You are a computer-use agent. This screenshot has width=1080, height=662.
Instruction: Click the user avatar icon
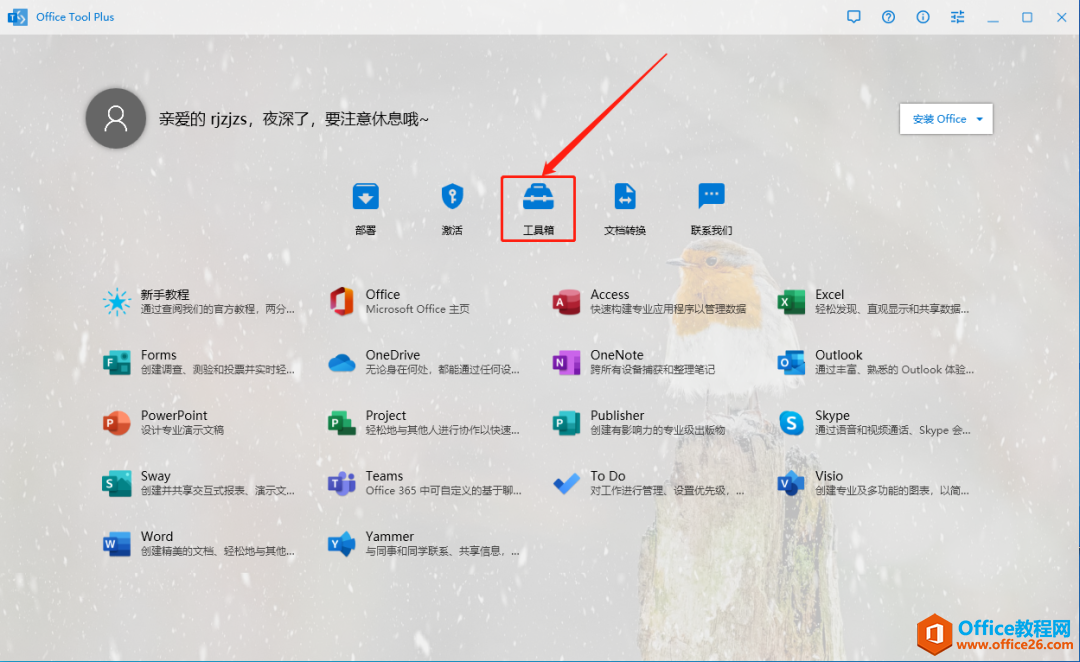pos(116,118)
